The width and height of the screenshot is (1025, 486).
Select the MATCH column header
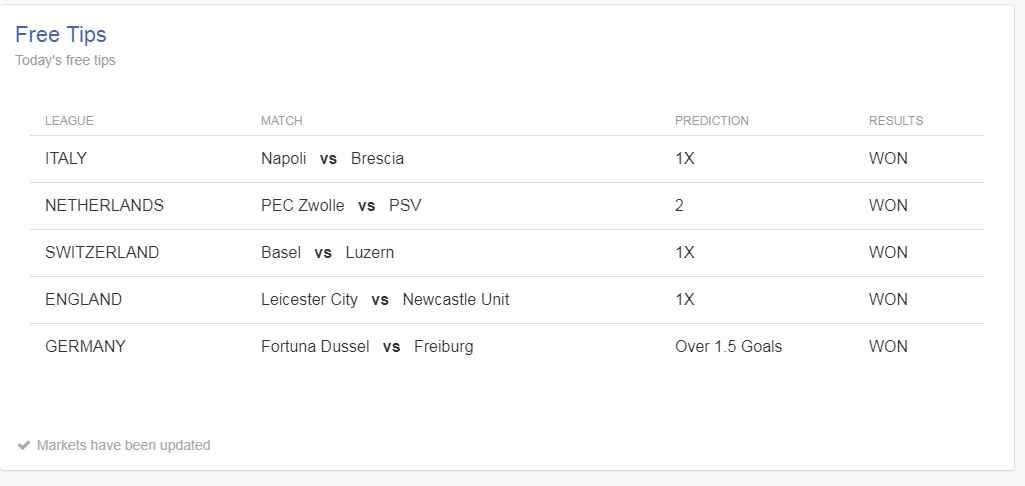[x=282, y=121]
